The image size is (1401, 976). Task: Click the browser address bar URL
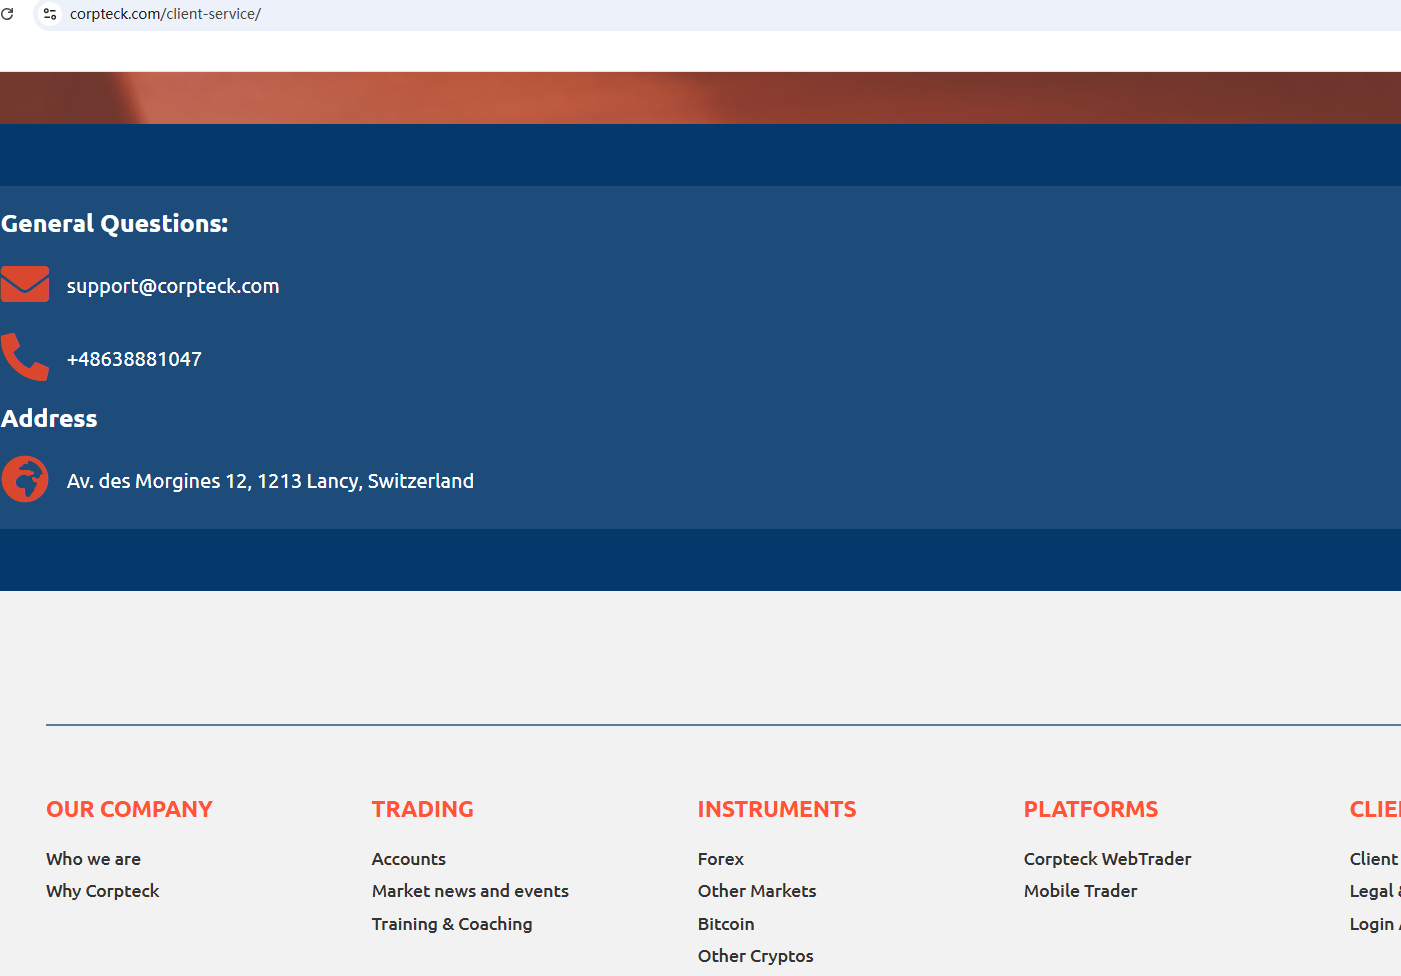click(165, 14)
